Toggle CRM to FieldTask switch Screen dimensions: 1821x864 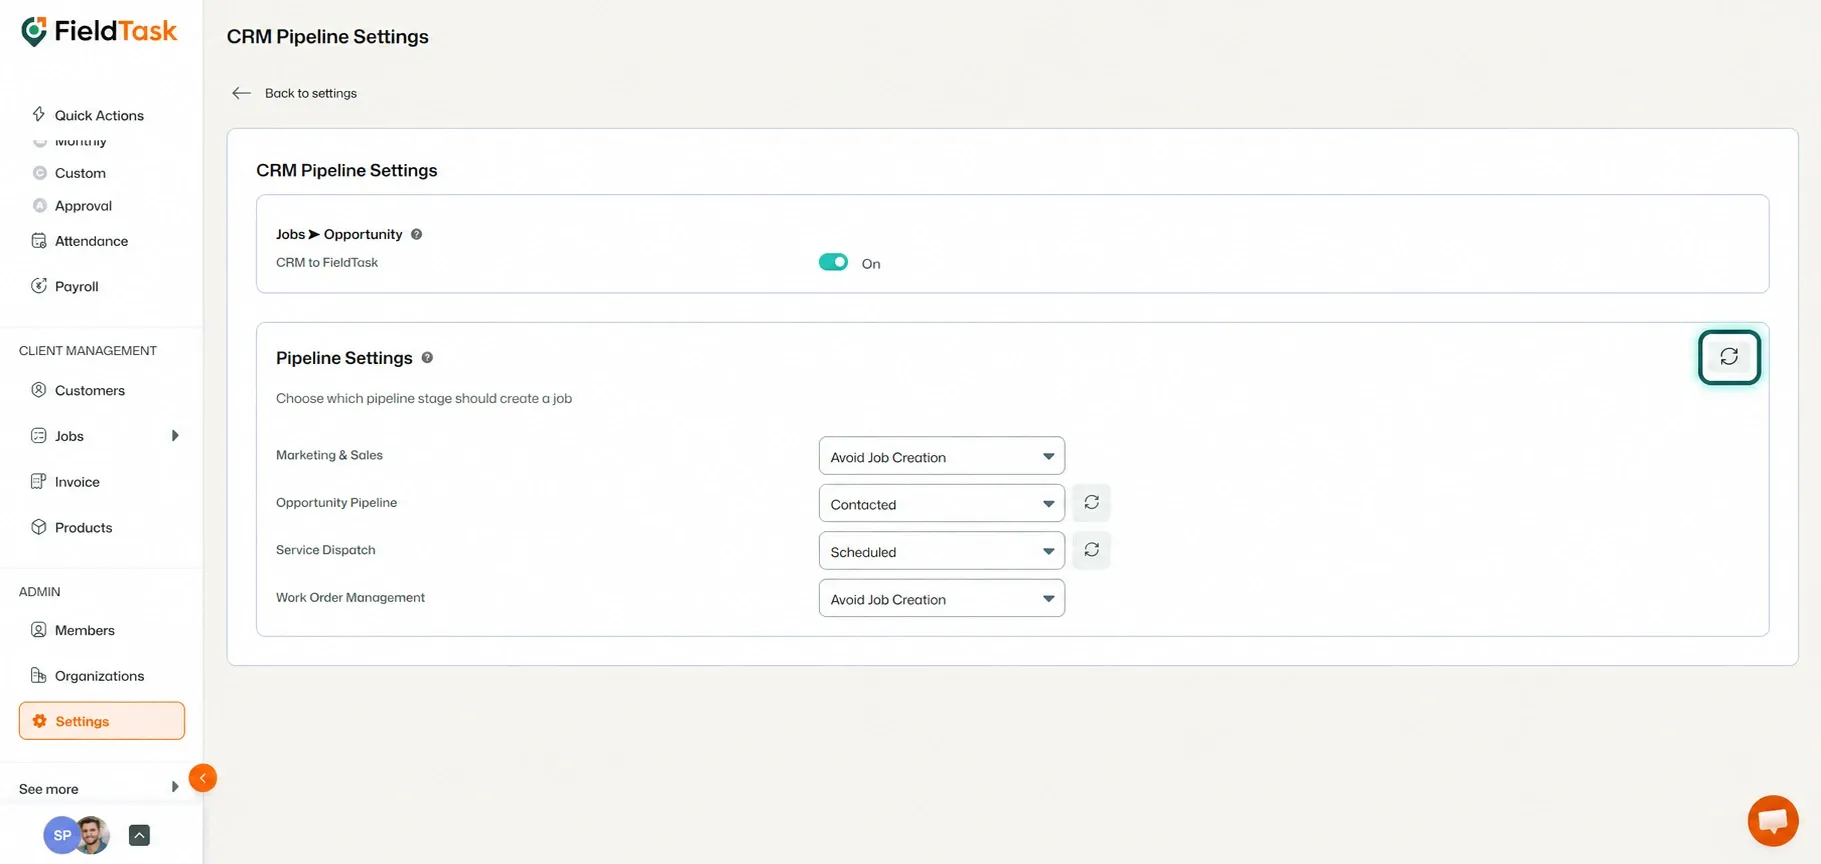(x=833, y=262)
